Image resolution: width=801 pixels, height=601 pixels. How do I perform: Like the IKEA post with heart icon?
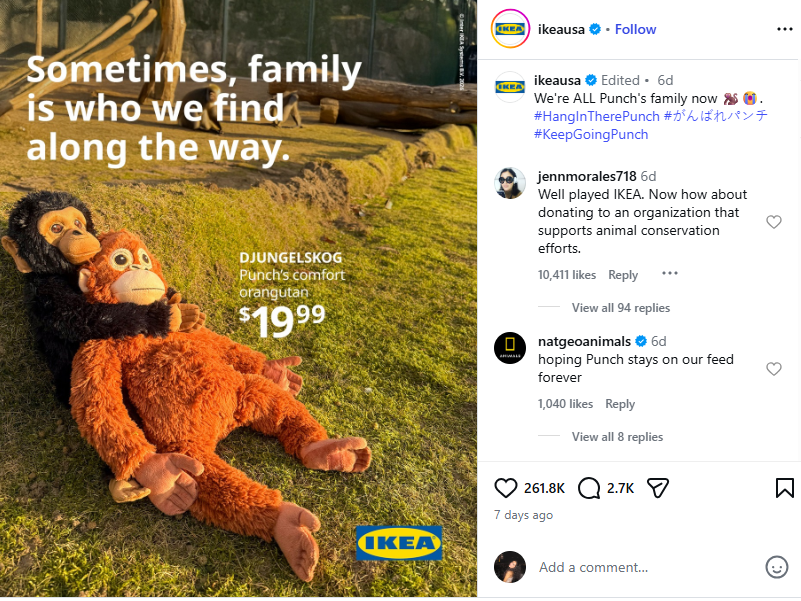(x=507, y=488)
